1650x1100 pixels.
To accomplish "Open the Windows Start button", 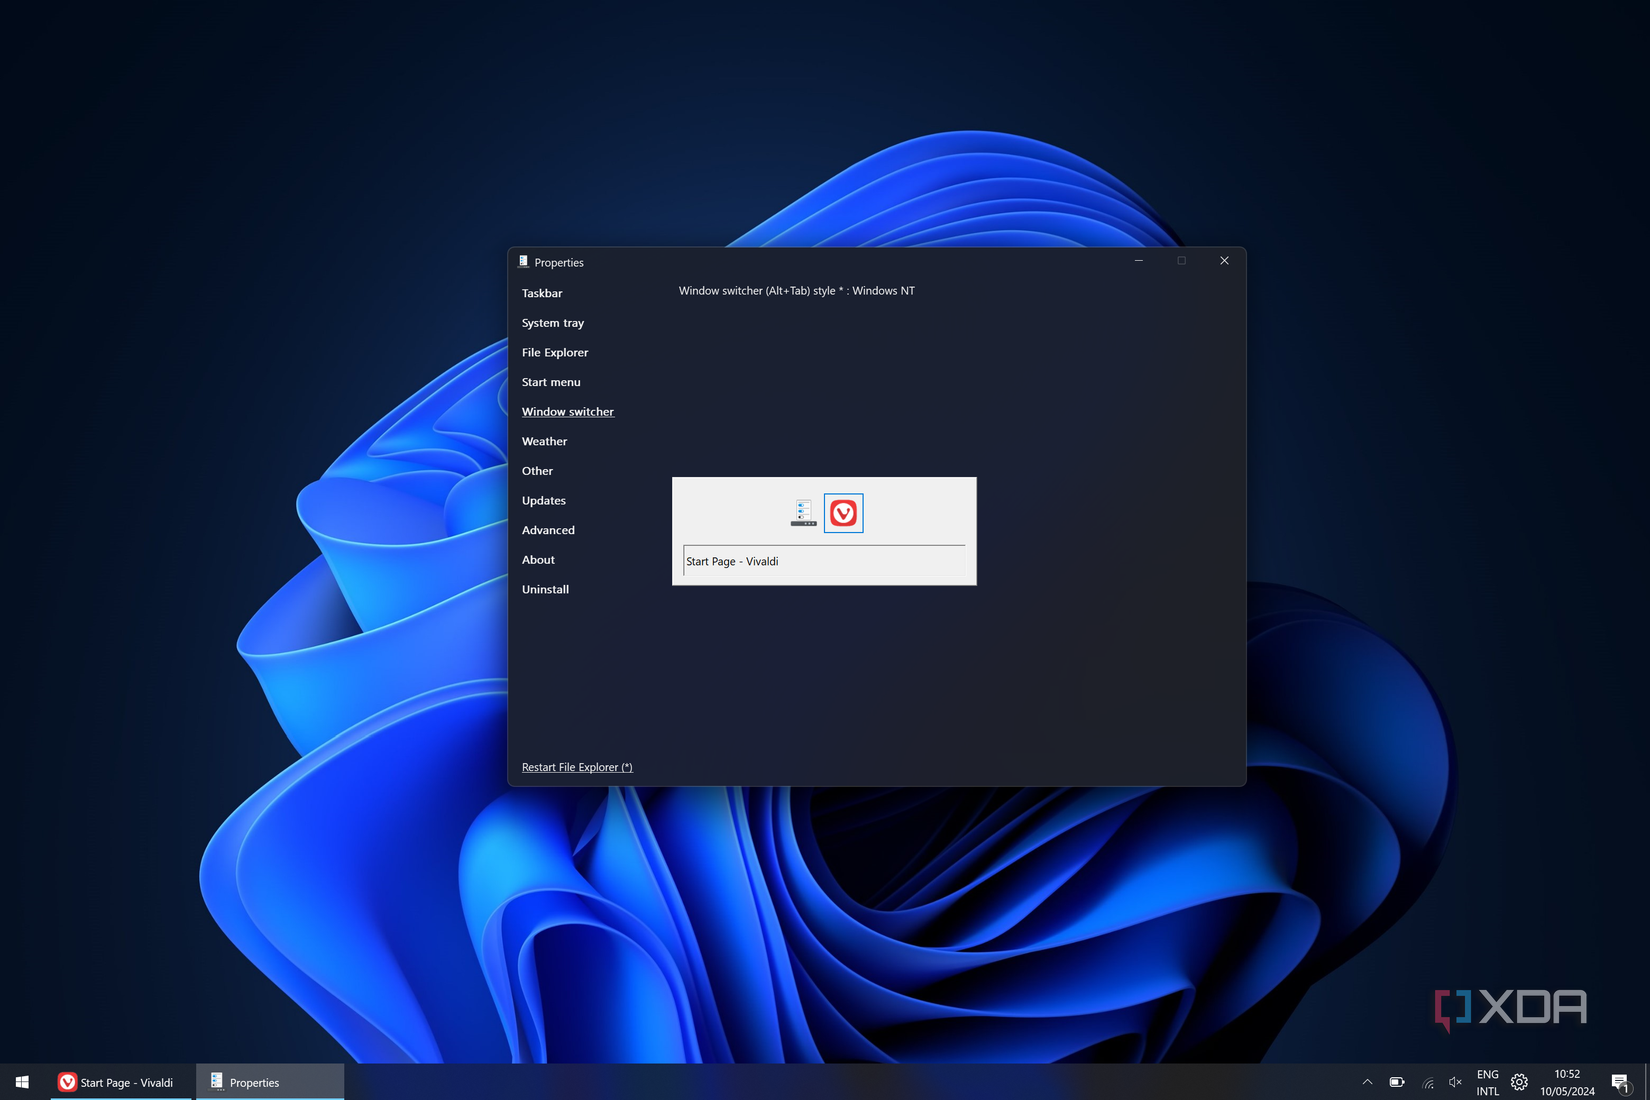I will click(21, 1082).
